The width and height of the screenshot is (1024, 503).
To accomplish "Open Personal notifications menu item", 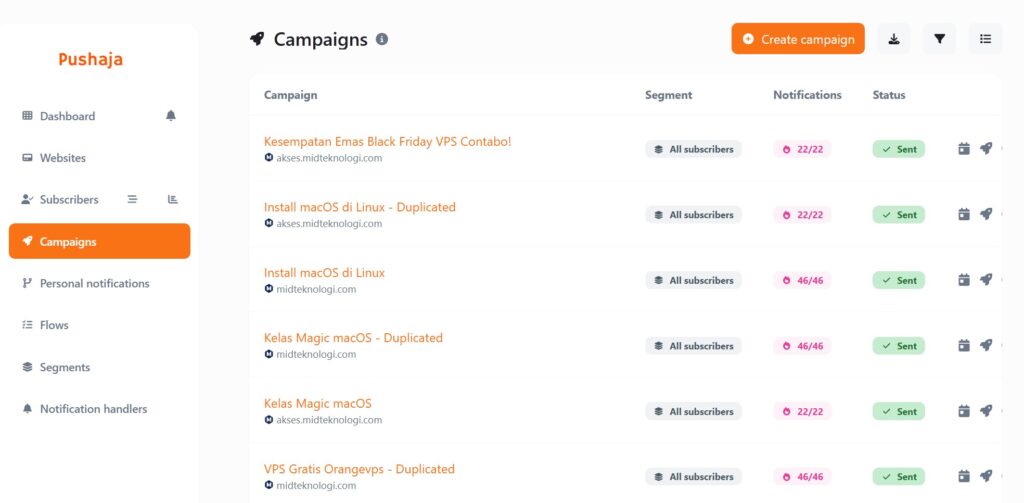I will click(94, 283).
